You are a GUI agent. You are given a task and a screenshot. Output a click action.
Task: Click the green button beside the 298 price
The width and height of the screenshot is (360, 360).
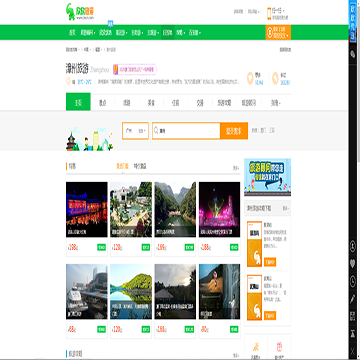(102, 247)
